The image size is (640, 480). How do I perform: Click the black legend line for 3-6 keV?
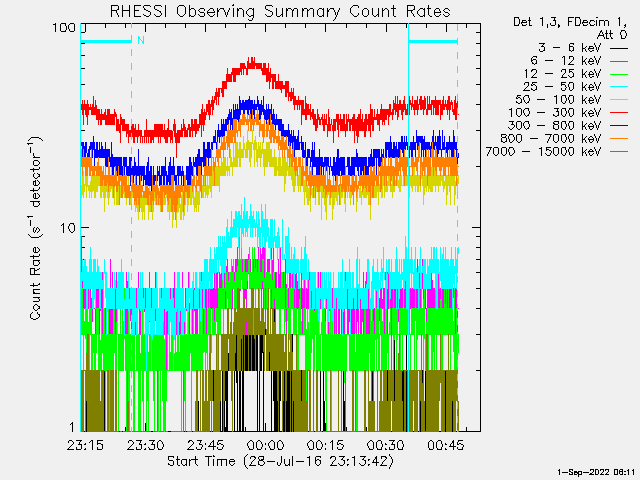[x=619, y=49]
